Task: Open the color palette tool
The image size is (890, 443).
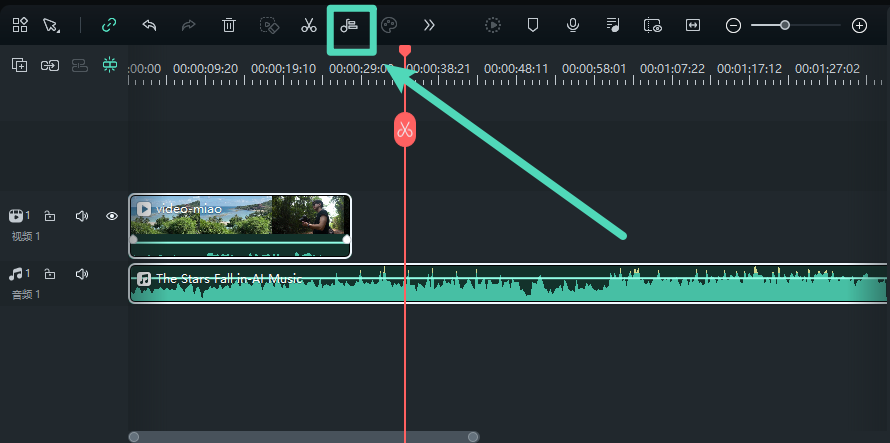Action: (x=390, y=26)
